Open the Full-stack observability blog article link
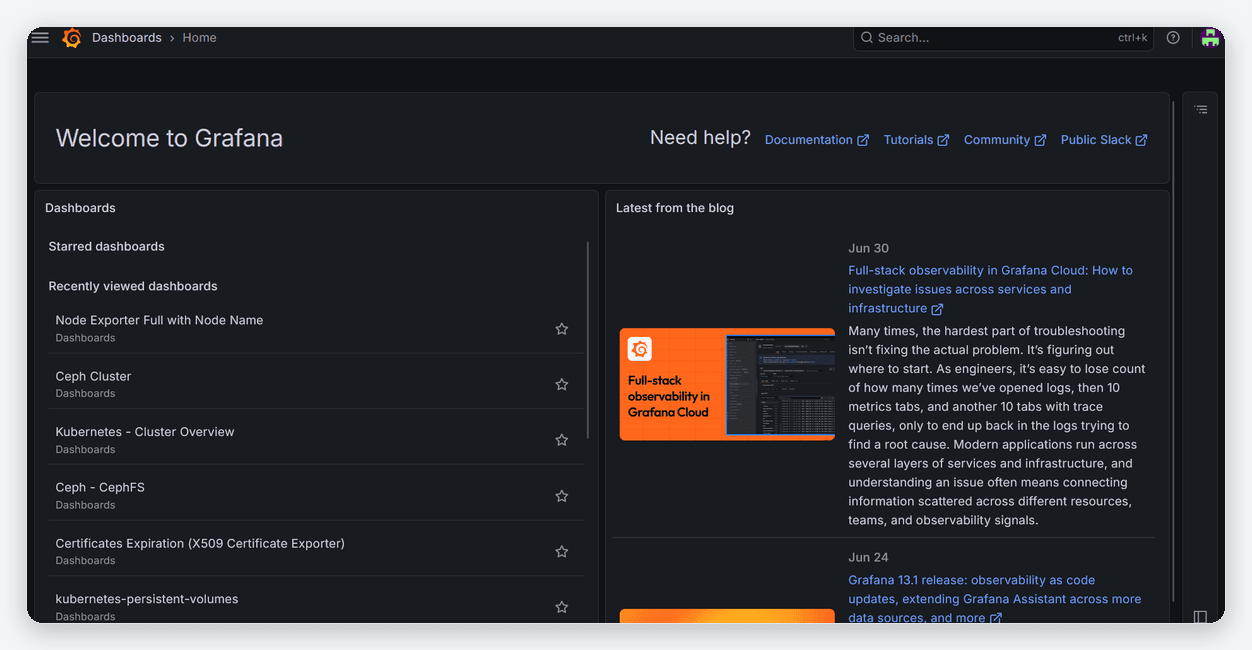 tap(990, 289)
